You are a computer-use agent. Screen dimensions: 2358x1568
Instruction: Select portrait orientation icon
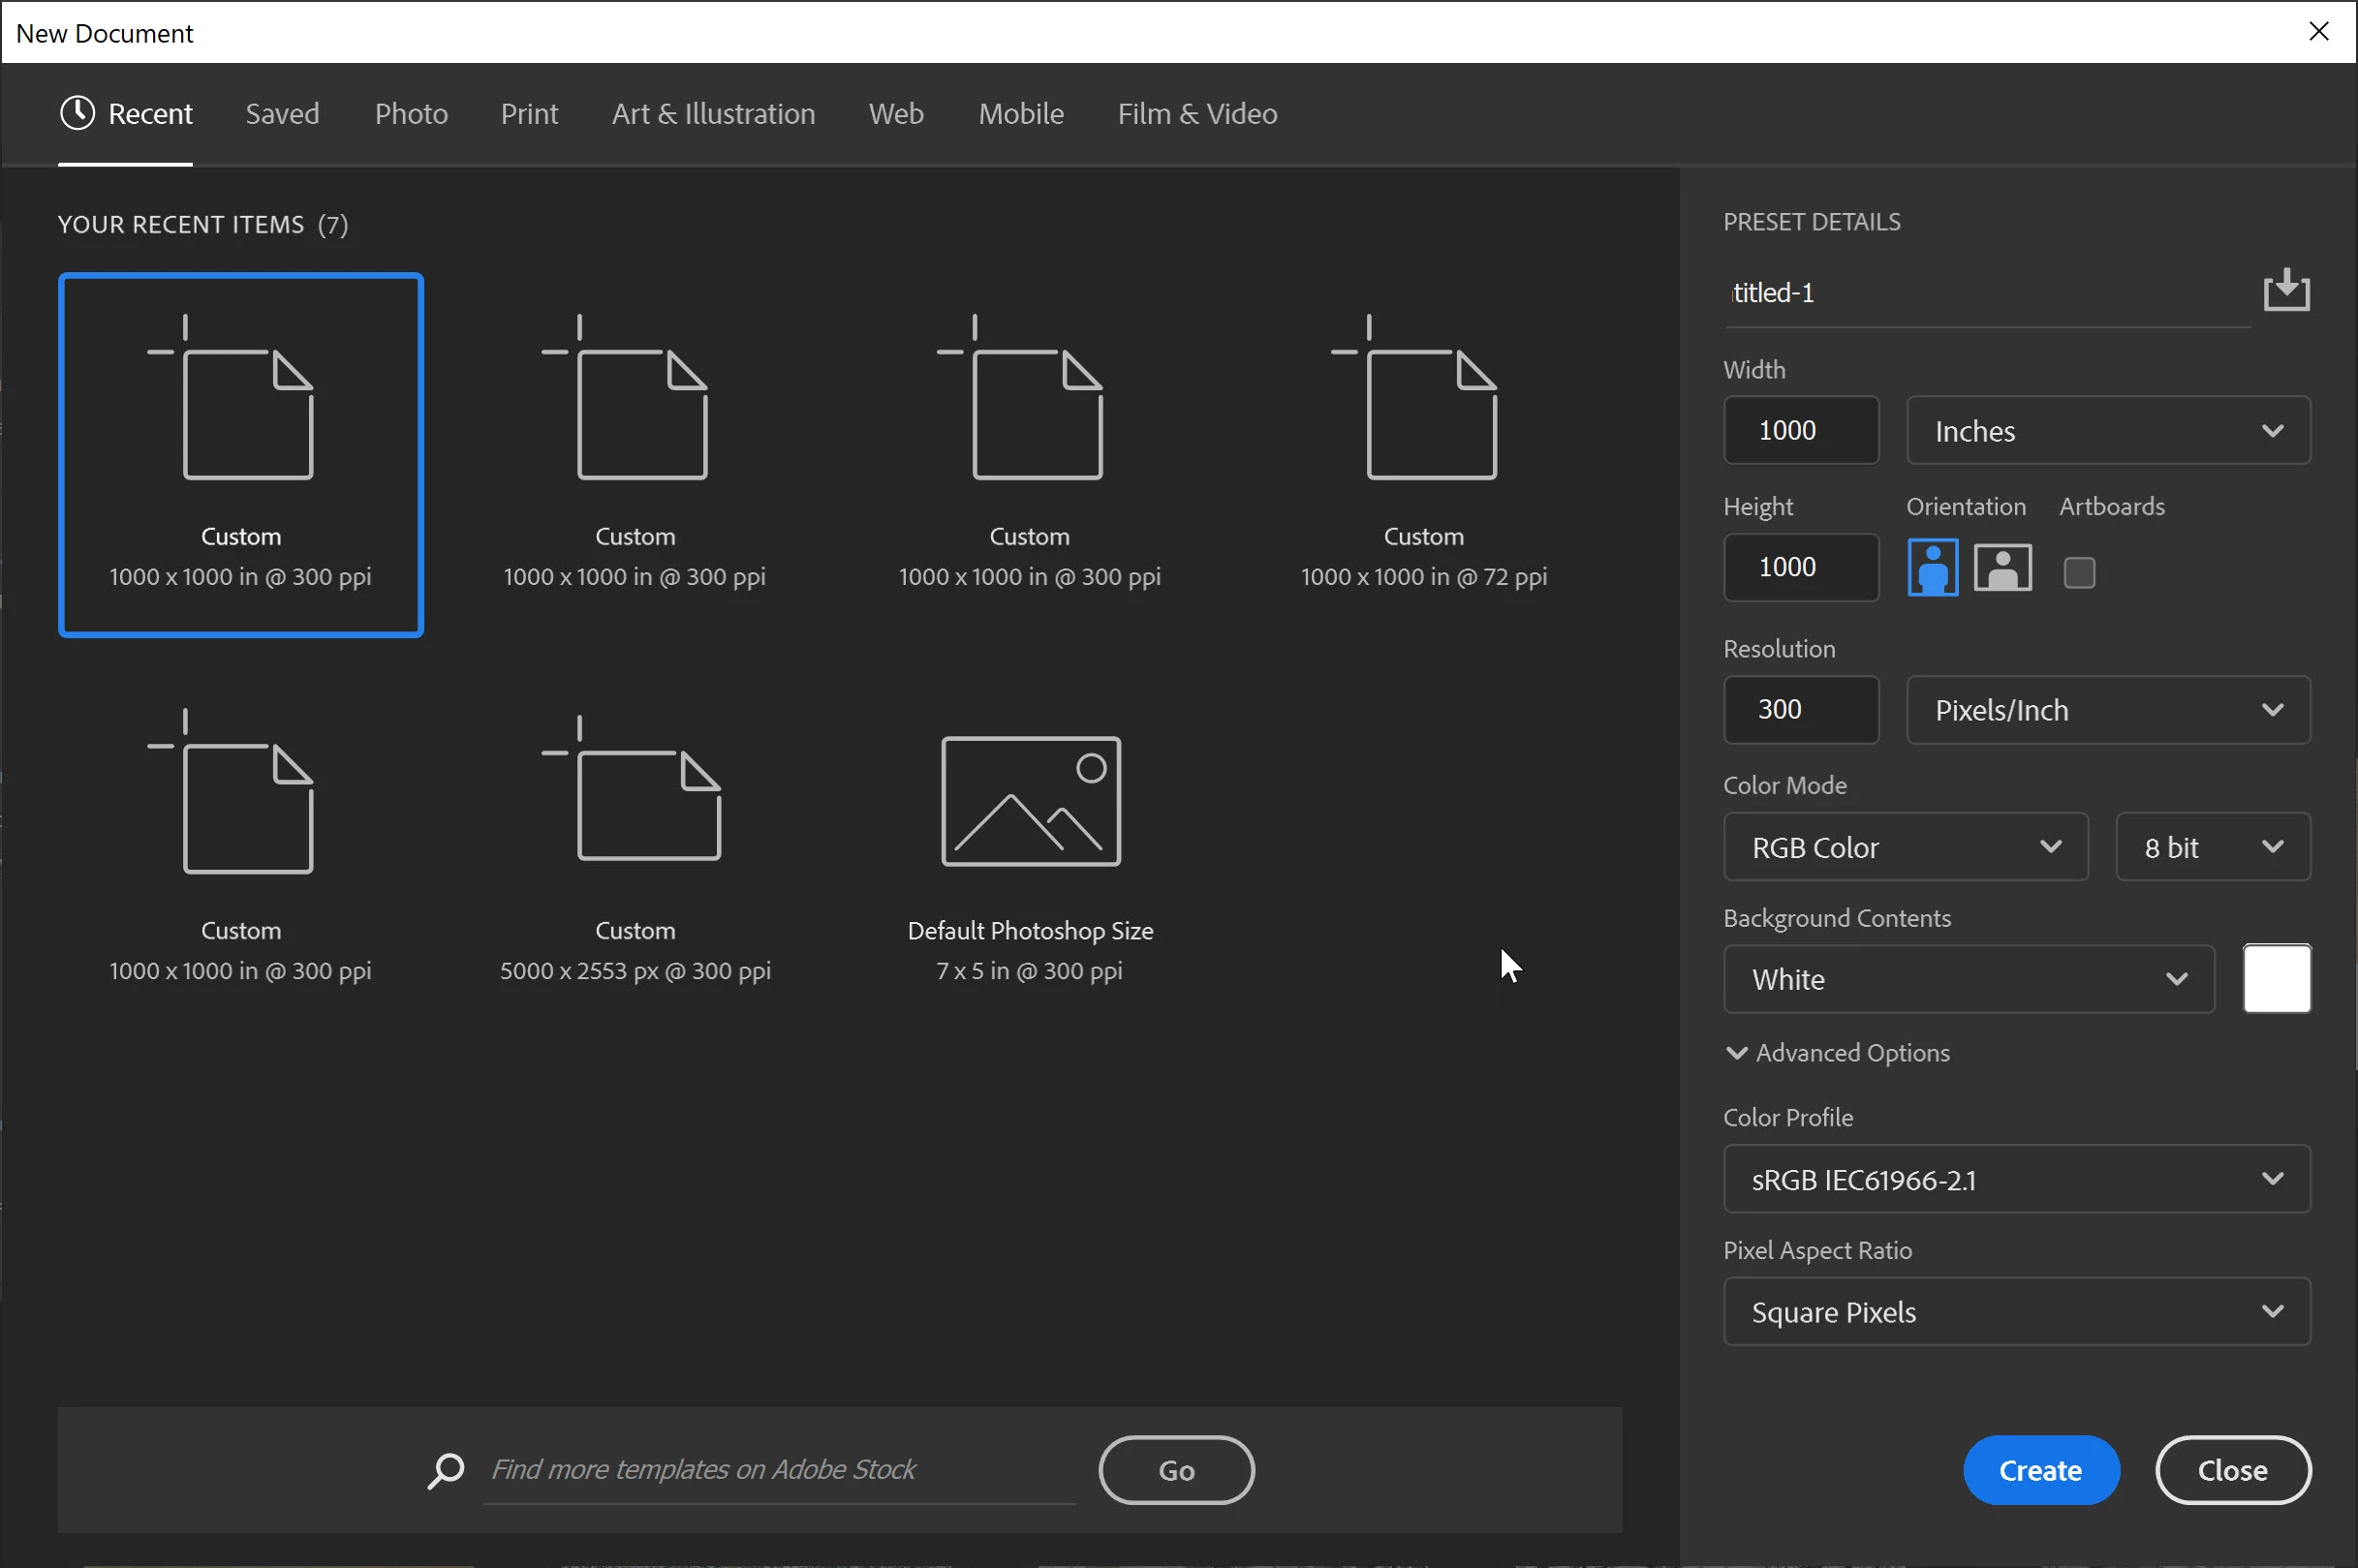coord(1932,568)
